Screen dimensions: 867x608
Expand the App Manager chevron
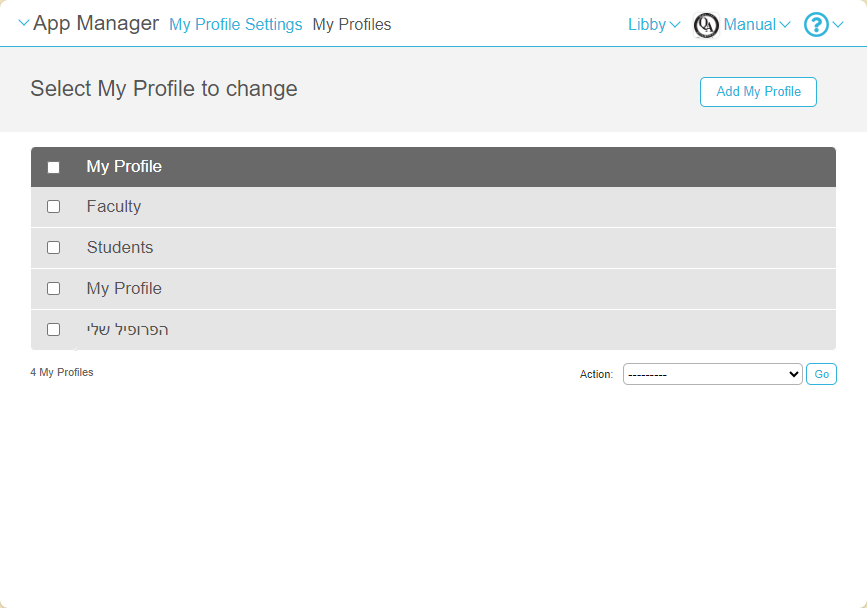[24, 23]
